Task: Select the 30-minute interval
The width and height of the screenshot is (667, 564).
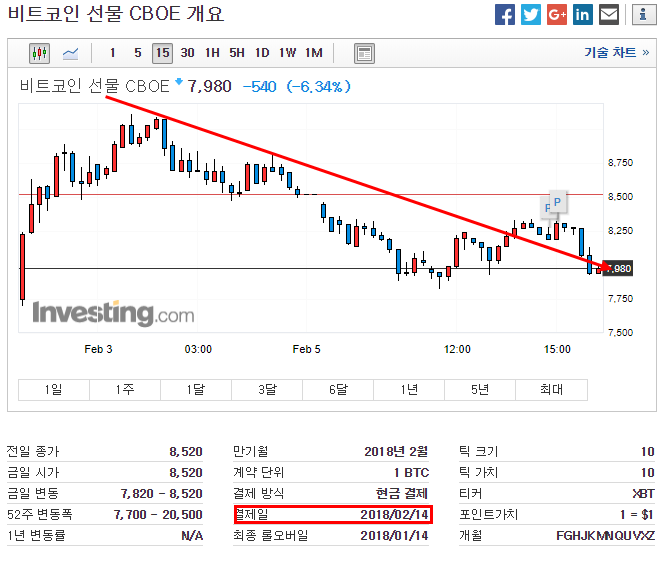Action: 187,53
